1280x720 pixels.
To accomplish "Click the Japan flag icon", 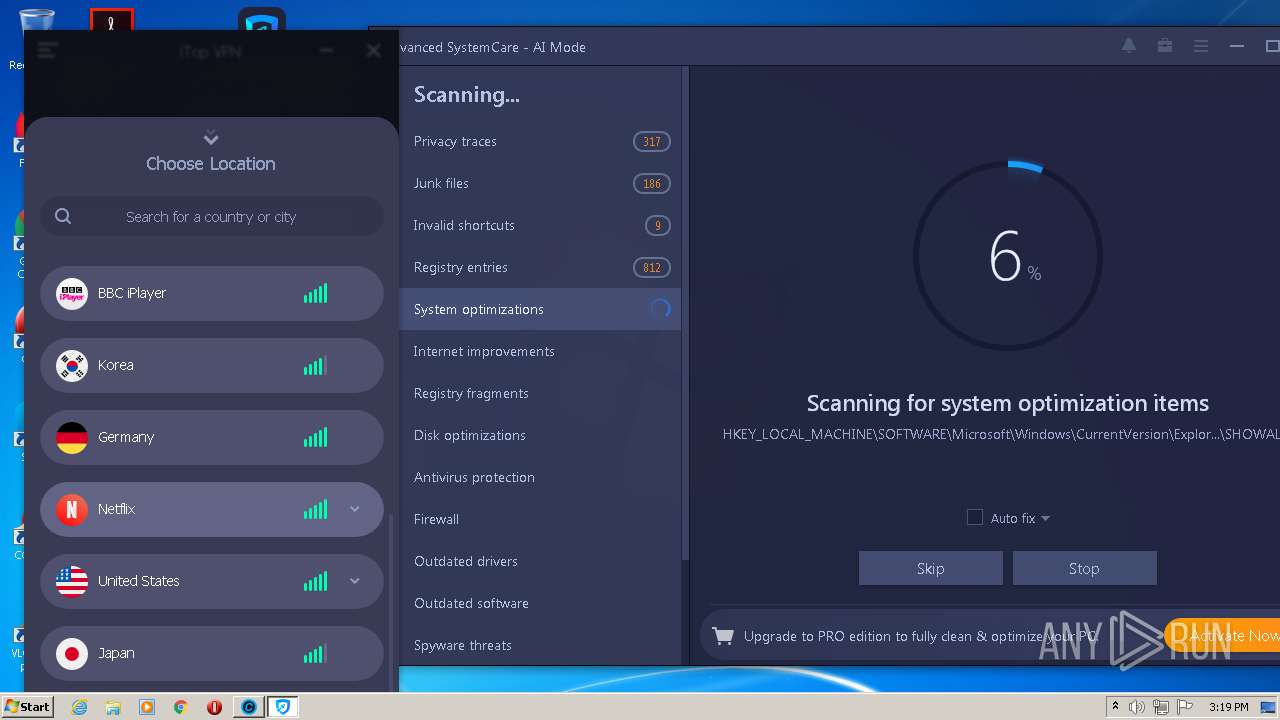I will [72, 653].
